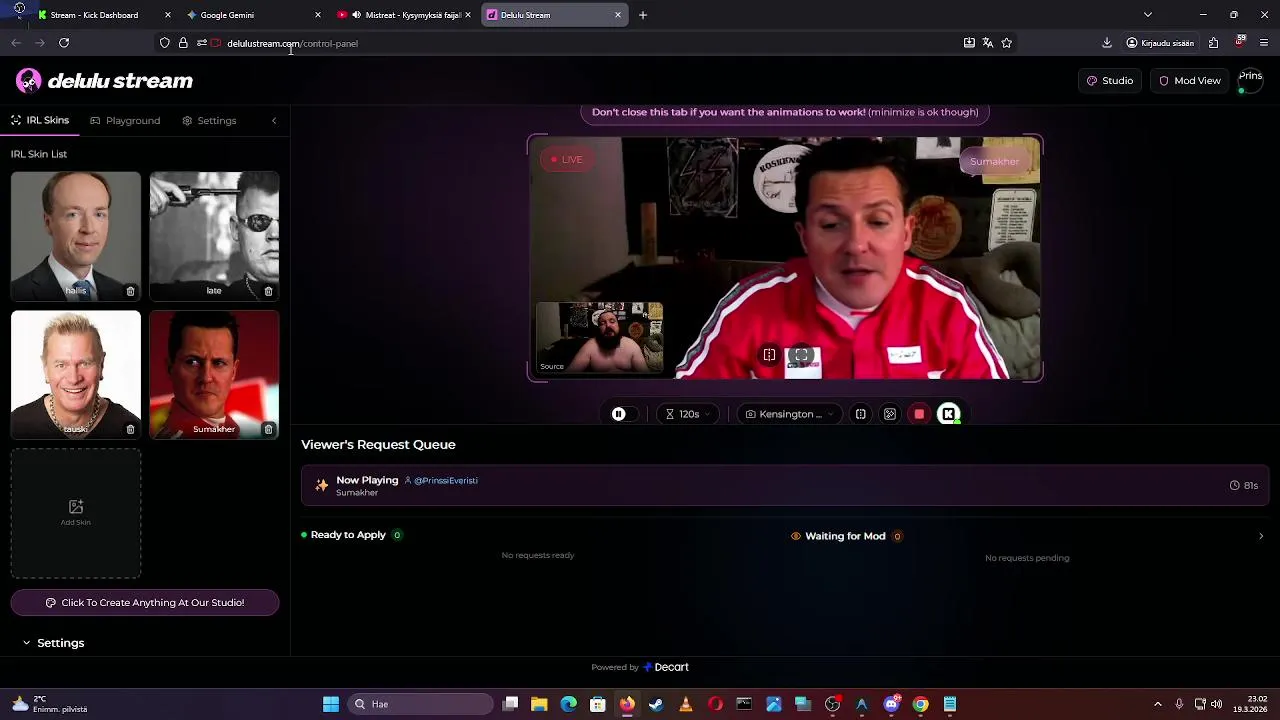The width and height of the screenshot is (1280, 720).
Task: Click the fullscreen icon on video
Action: point(801,355)
